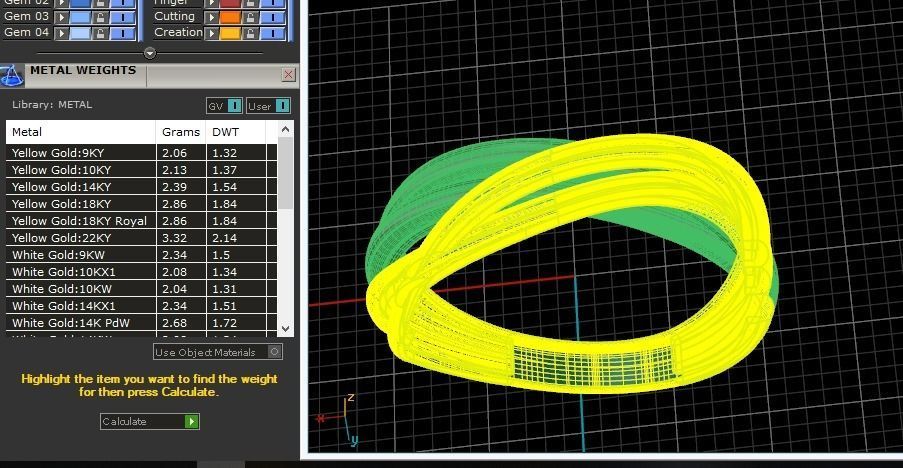Select the Cutting layer name
Screen dimensions: 903x468
coord(174,17)
